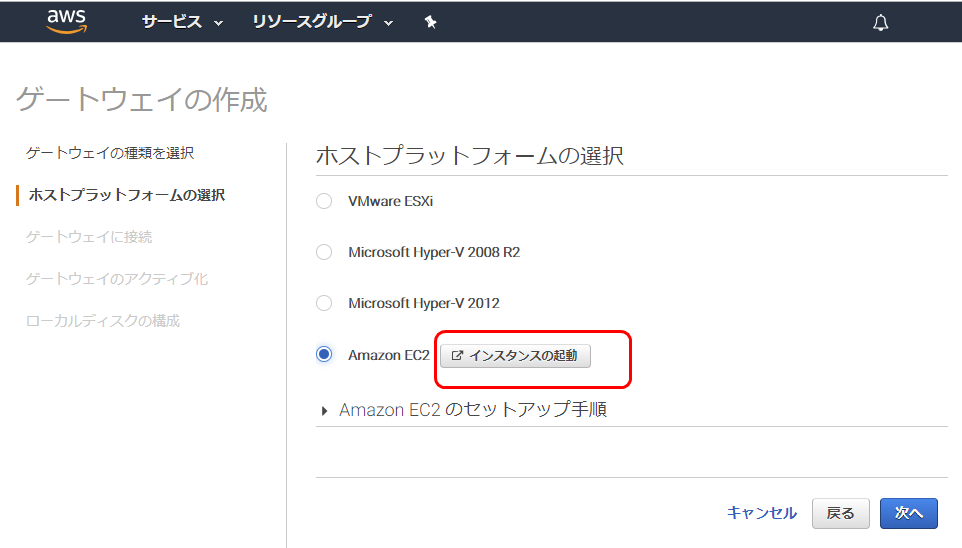Select the VMware ESXi radio button

pyautogui.click(x=324, y=201)
